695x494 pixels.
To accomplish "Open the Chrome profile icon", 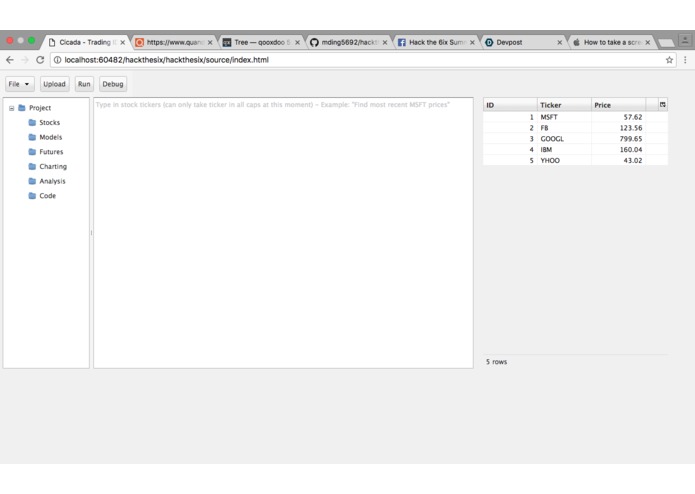I will (x=685, y=40).
